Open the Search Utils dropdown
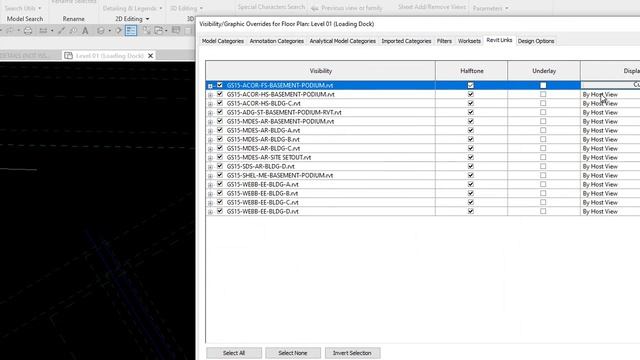 (40, 8)
